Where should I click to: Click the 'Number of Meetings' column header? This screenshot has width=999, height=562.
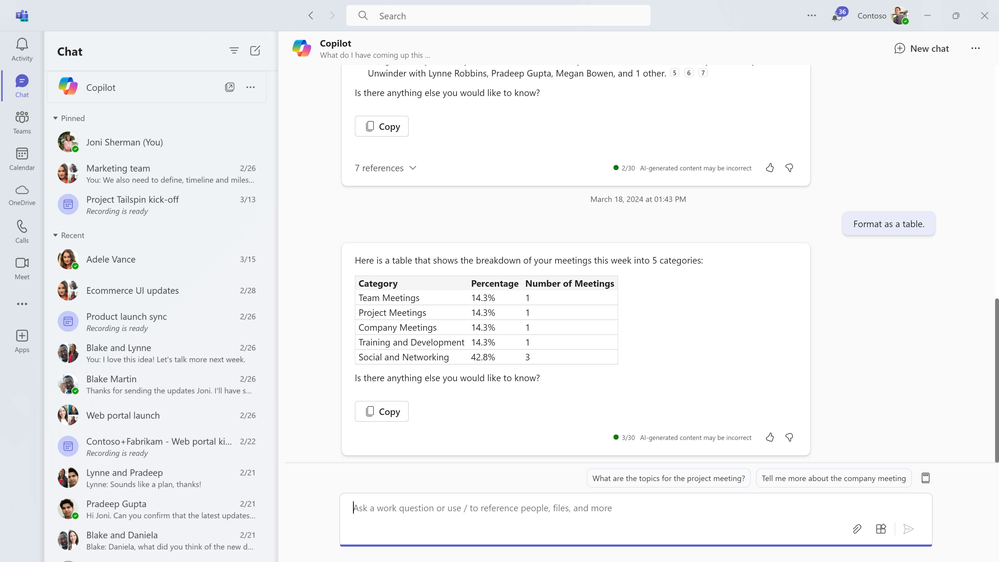pos(570,283)
